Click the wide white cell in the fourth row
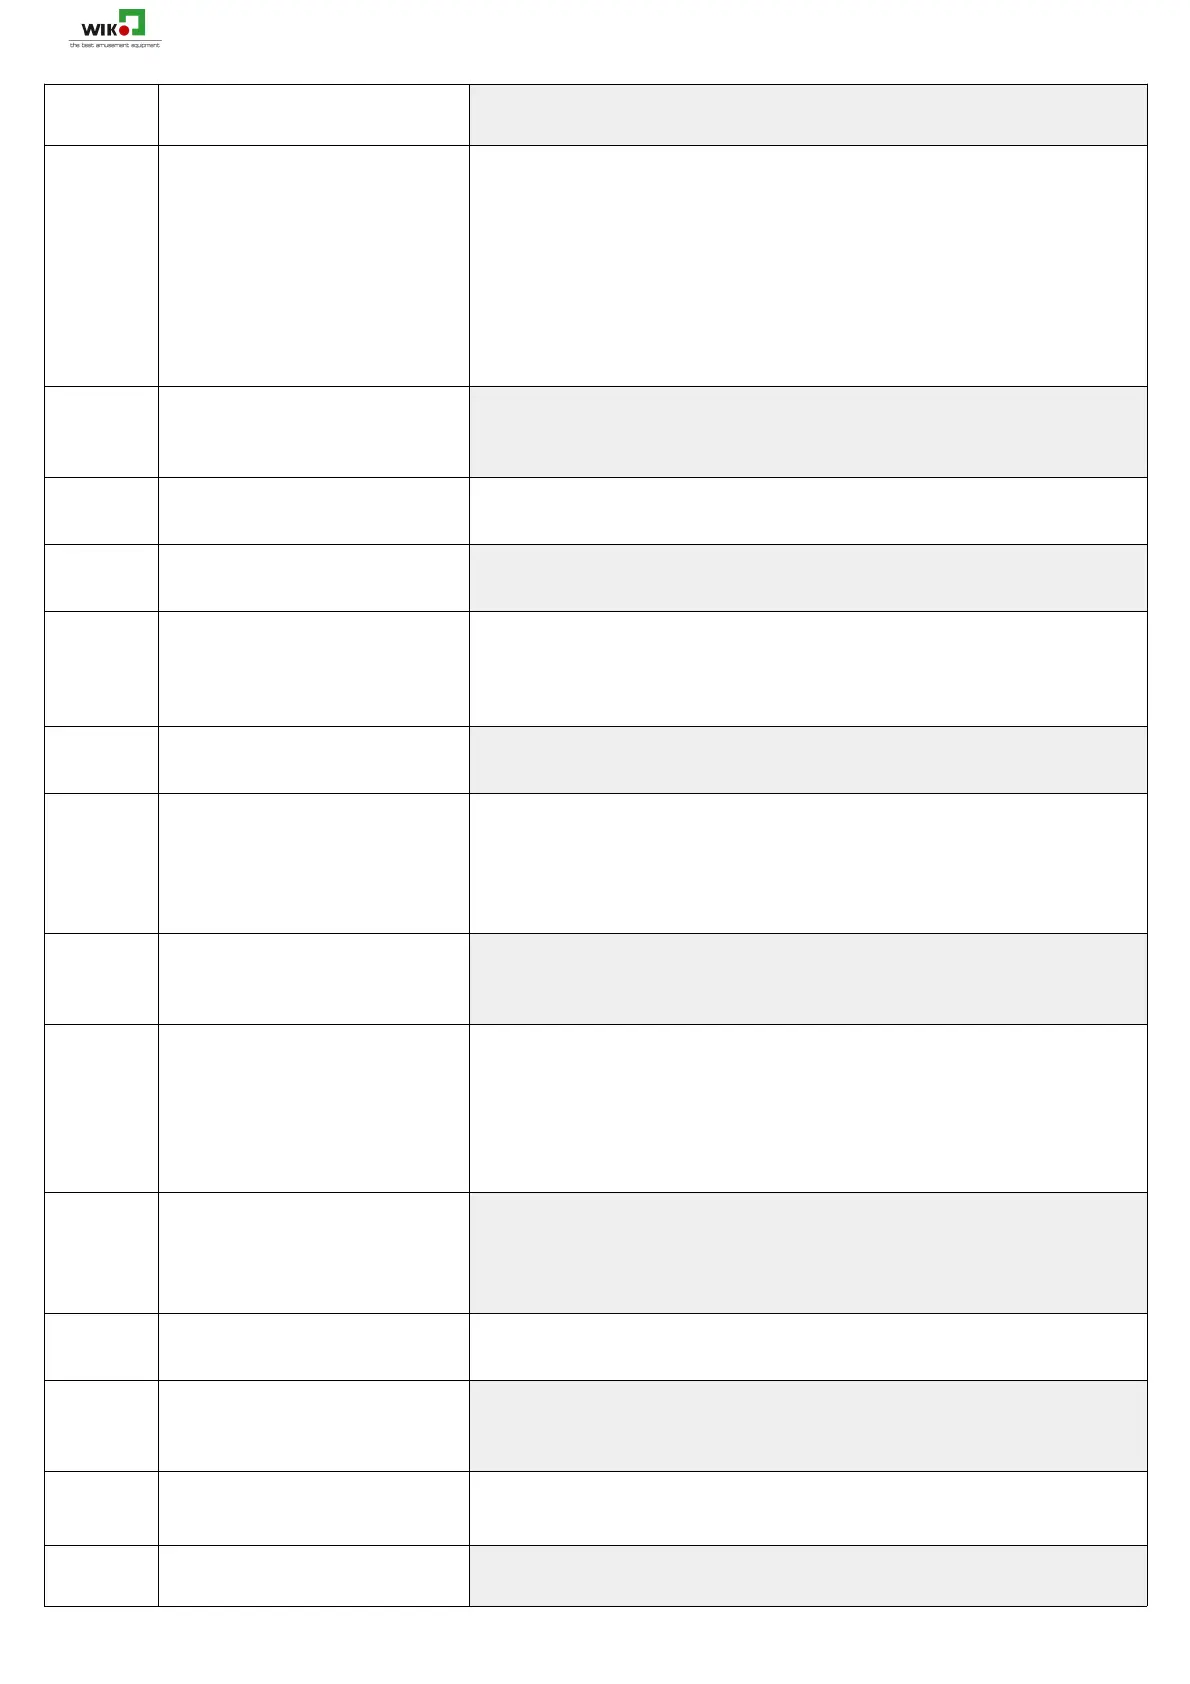The height and width of the screenshot is (1684, 1190). [x=807, y=511]
